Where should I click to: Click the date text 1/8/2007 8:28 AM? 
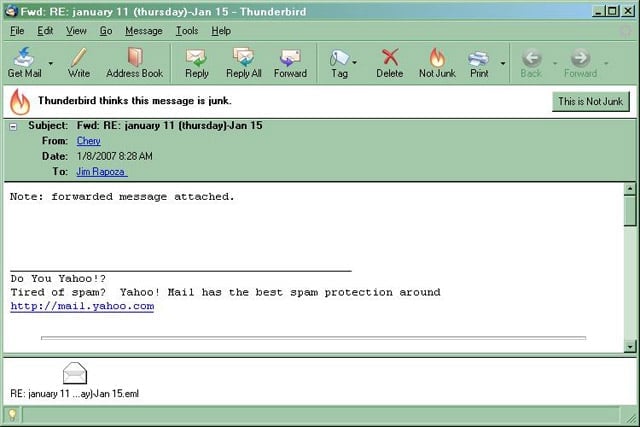coord(114,156)
